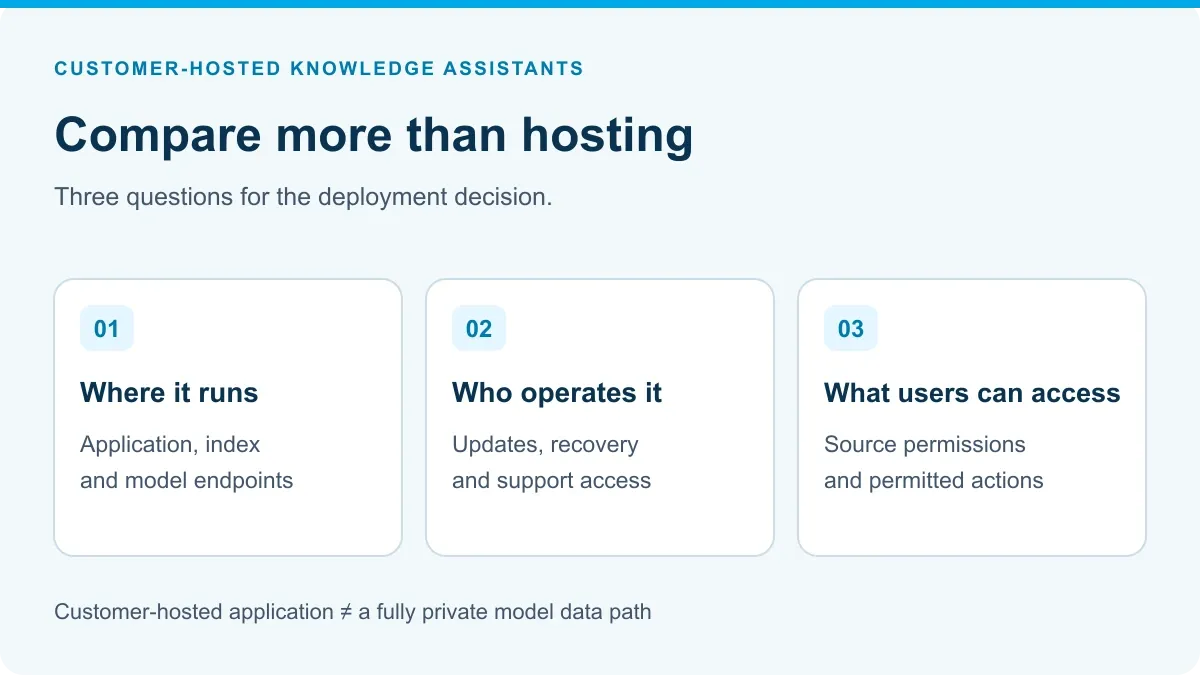1200x675 pixels.
Task: Click "Updates, recovery and support access" text
Action: (552, 462)
